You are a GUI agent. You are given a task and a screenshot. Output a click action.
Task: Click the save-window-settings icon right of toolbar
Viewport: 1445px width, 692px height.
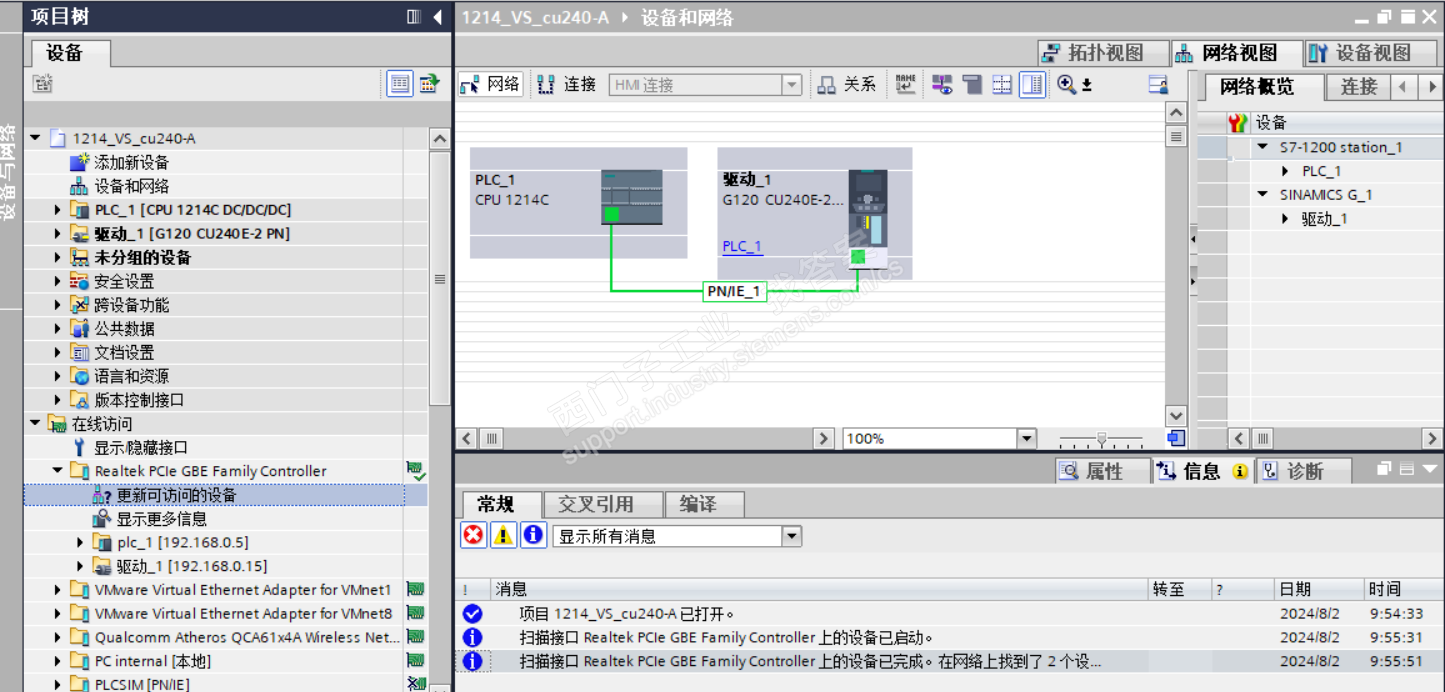1158,85
